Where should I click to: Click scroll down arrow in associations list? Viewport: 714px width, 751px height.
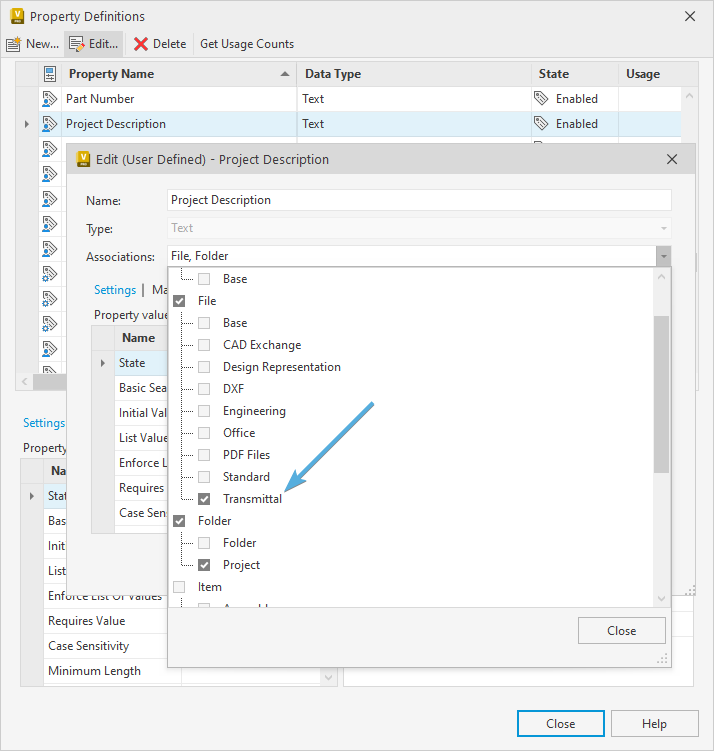click(661, 598)
